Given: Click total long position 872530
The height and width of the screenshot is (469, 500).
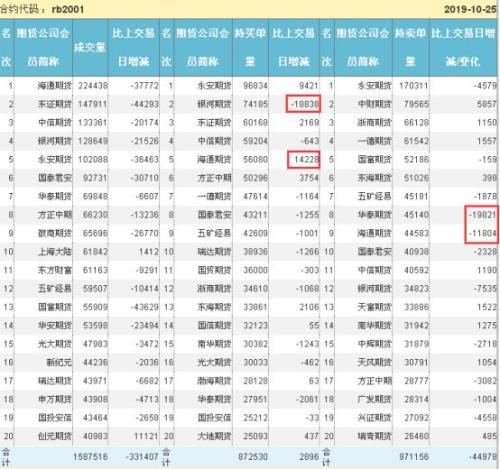Looking at the screenshot, I should coord(253,457).
